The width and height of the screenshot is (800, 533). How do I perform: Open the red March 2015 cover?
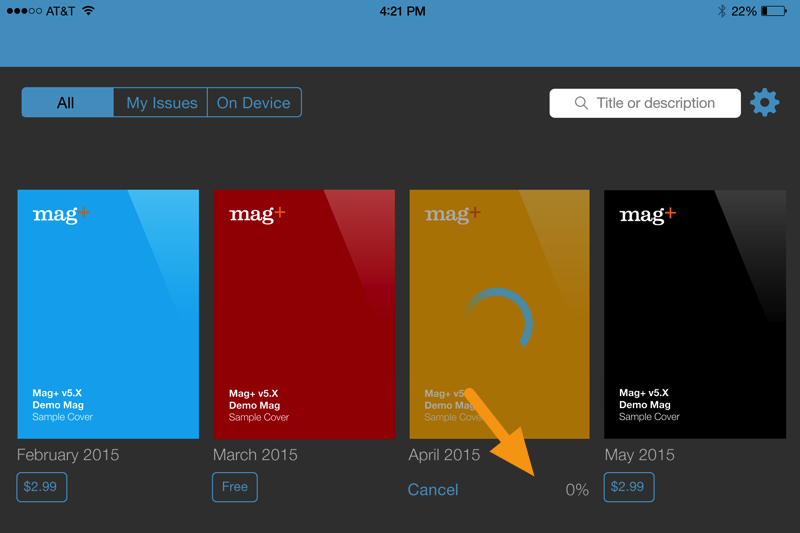pyautogui.click(x=304, y=314)
